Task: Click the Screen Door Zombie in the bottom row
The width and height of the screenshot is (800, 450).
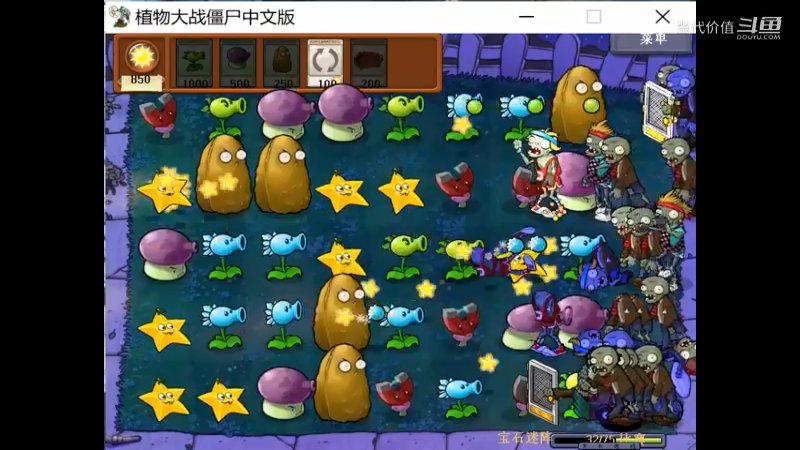Action: pyautogui.click(x=543, y=392)
